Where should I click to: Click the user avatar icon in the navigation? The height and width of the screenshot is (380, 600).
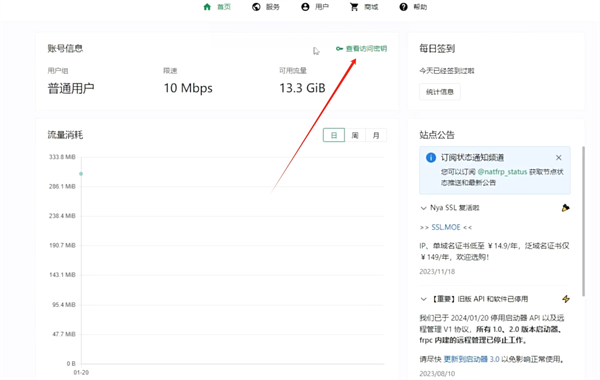(x=305, y=7)
